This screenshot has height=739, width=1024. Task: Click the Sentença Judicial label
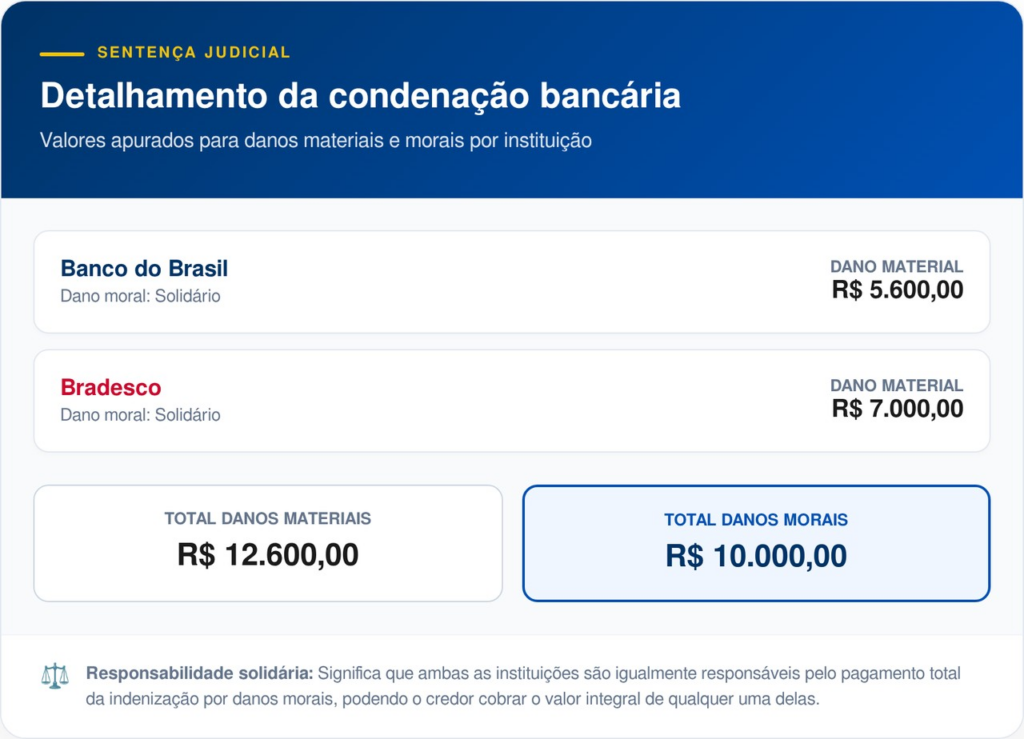tap(194, 52)
